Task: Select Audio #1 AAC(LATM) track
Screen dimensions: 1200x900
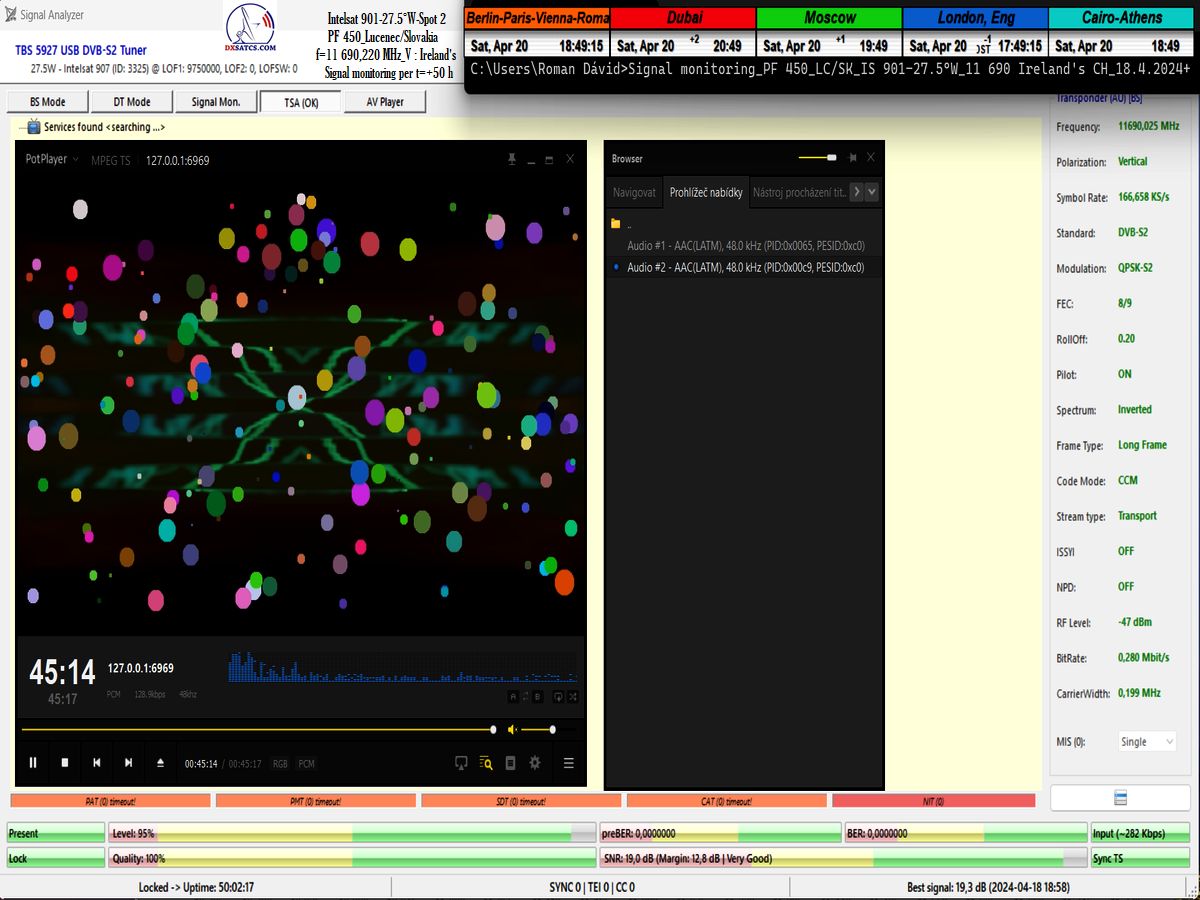Action: (745, 246)
